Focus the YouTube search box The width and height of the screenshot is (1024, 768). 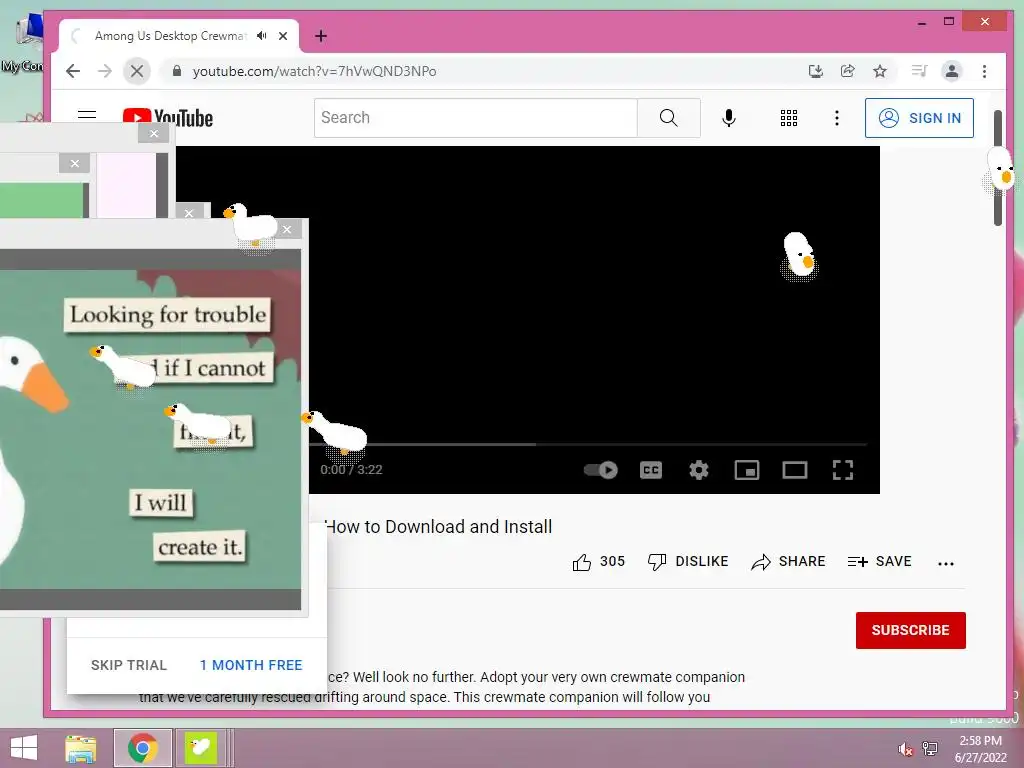click(475, 118)
